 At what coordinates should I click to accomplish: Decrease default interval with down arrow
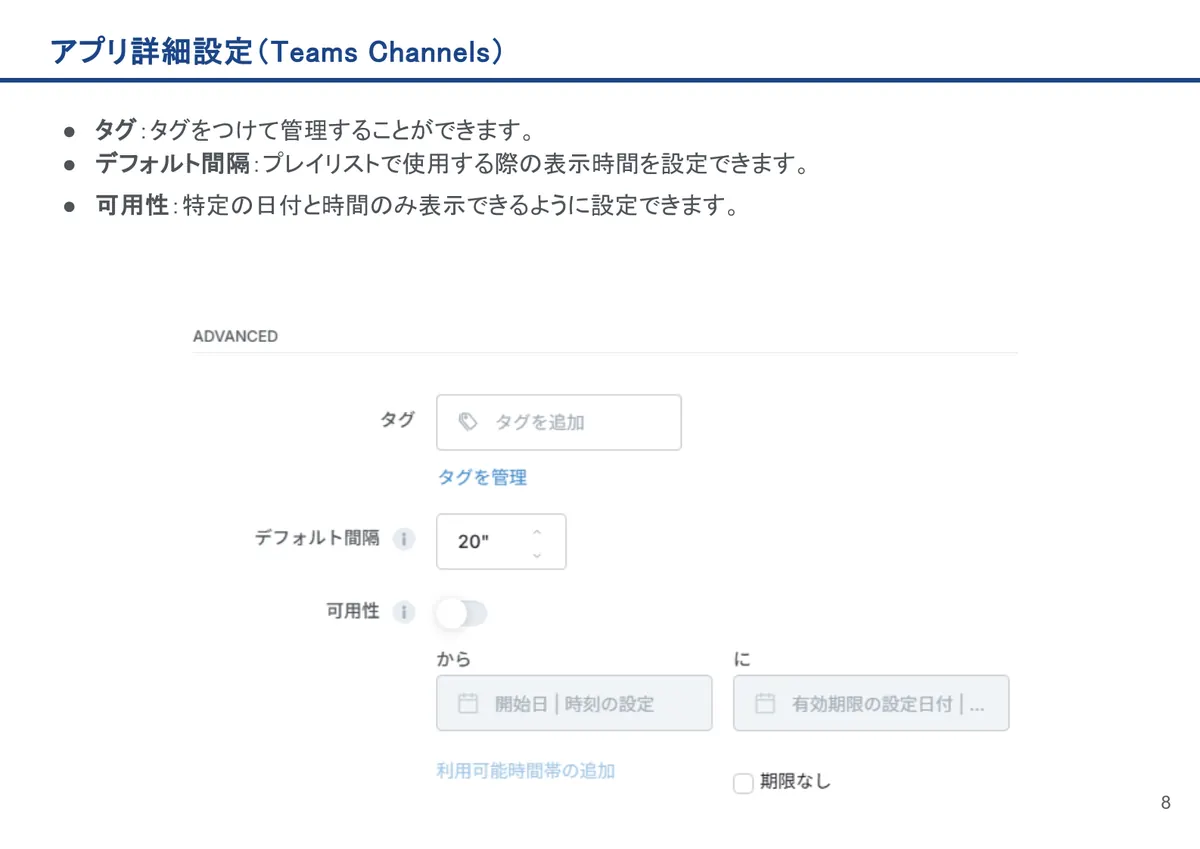point(537,554)
